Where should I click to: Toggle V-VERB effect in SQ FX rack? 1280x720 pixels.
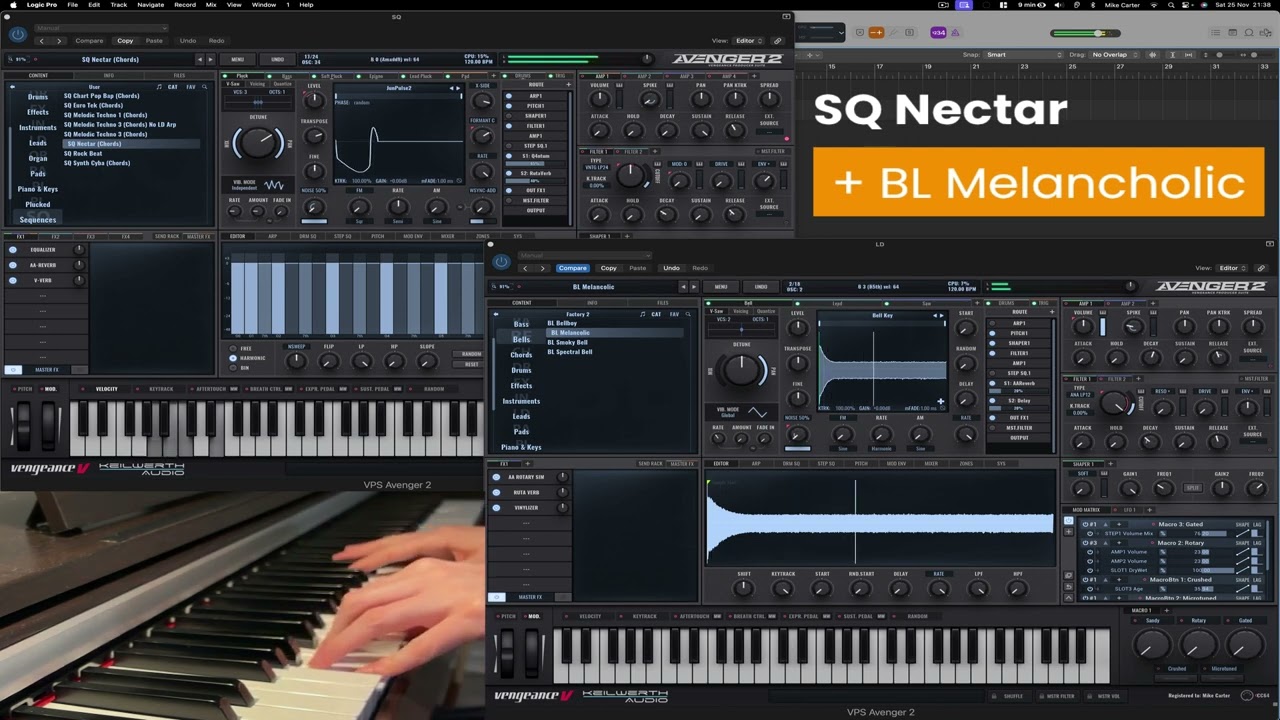(x=13, y=280)
